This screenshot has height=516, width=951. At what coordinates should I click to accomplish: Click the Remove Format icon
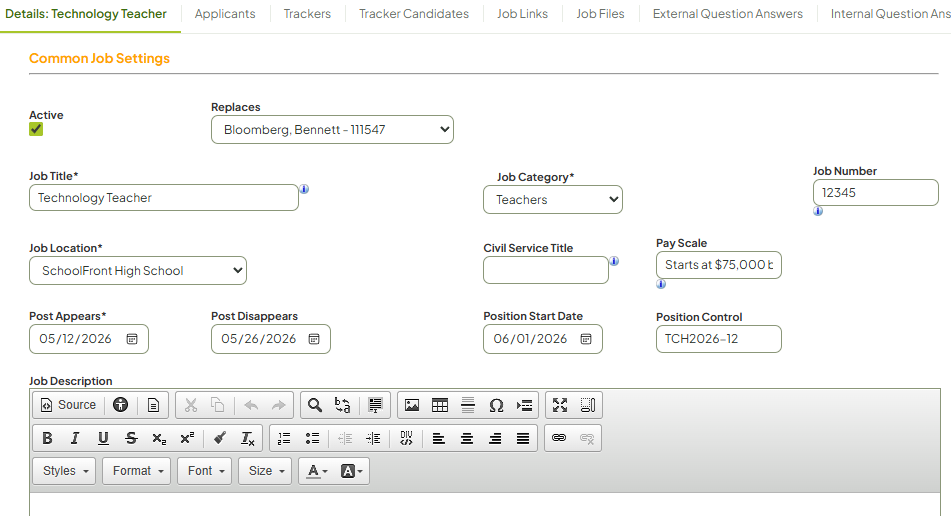(247, 438)
